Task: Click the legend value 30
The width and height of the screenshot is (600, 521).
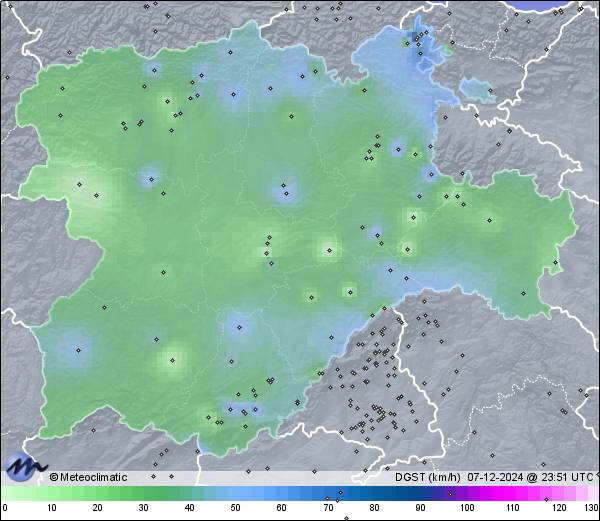Action: click(x=143, y=508)
